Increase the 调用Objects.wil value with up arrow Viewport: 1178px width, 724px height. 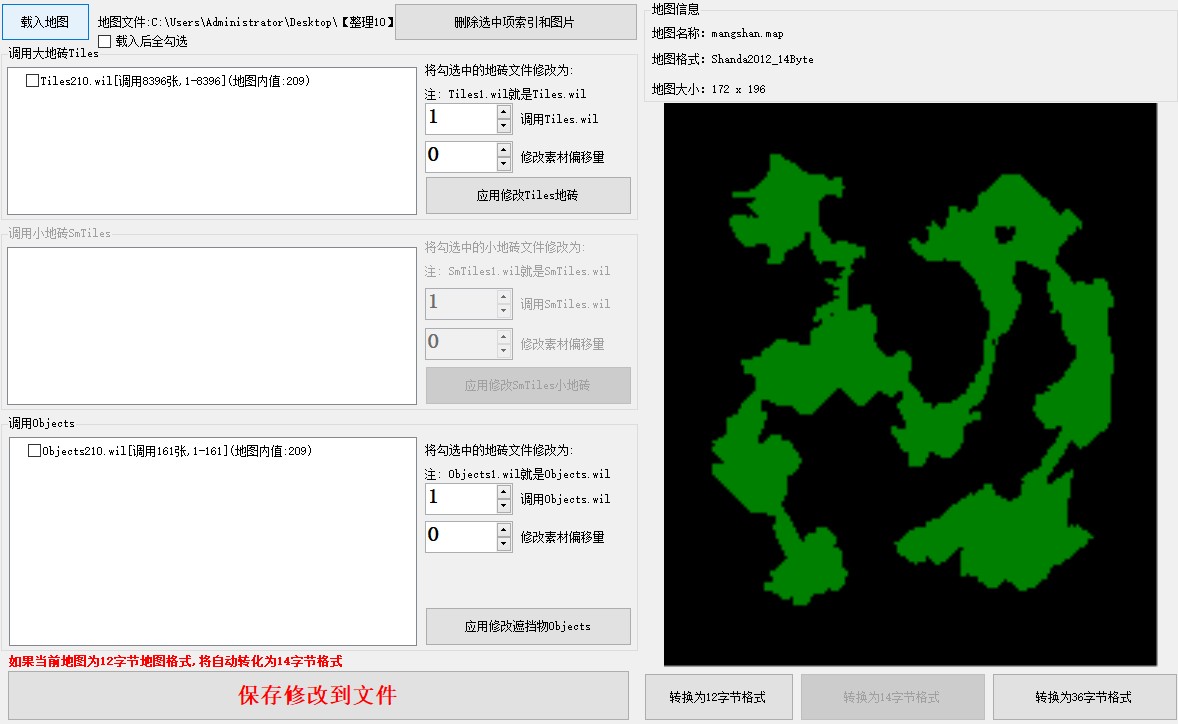coord(504,491)
